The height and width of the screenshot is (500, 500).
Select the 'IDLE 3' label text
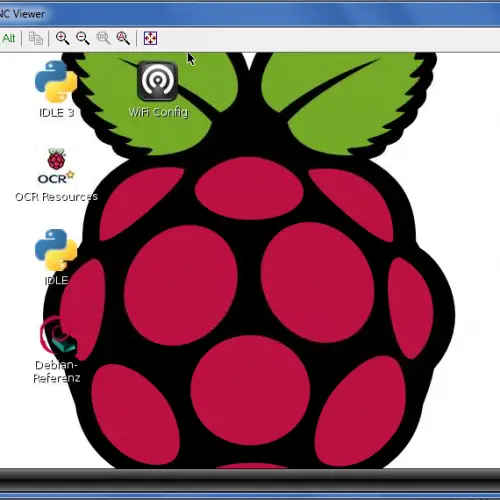[56, 113]
